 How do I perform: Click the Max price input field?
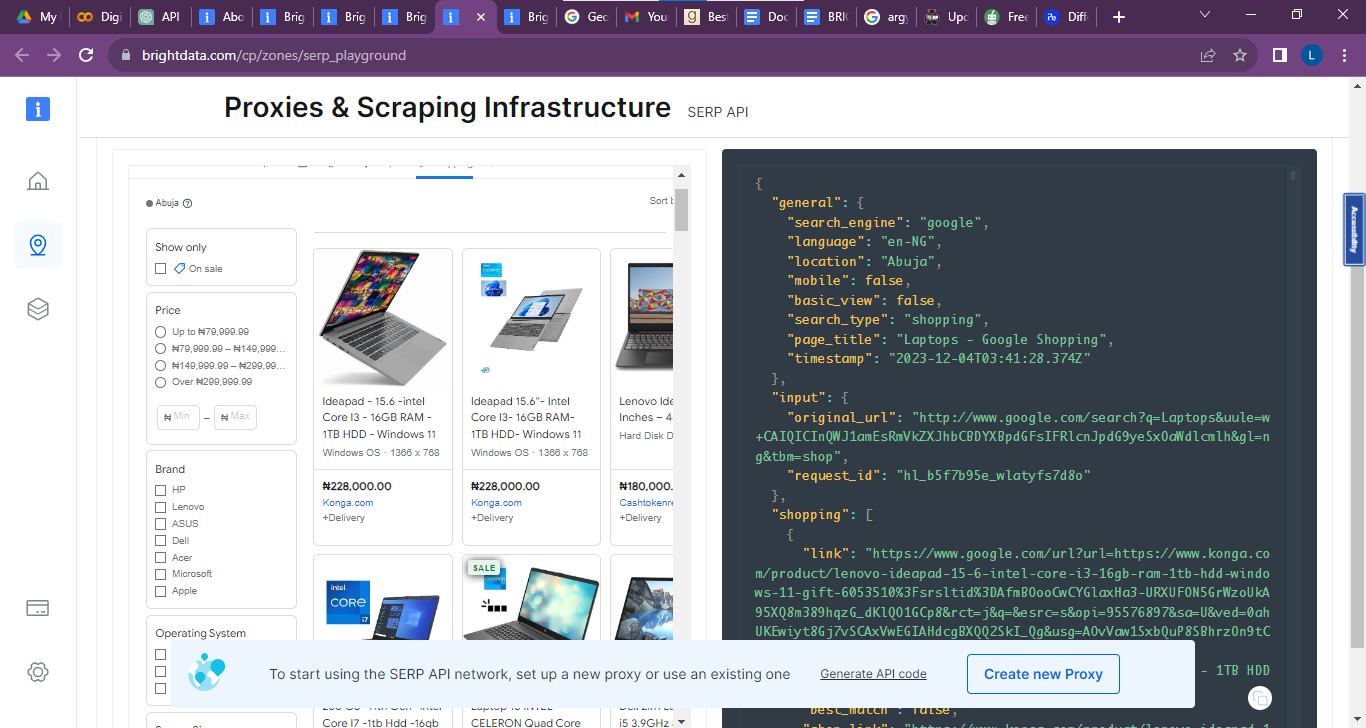coord(235,417)
